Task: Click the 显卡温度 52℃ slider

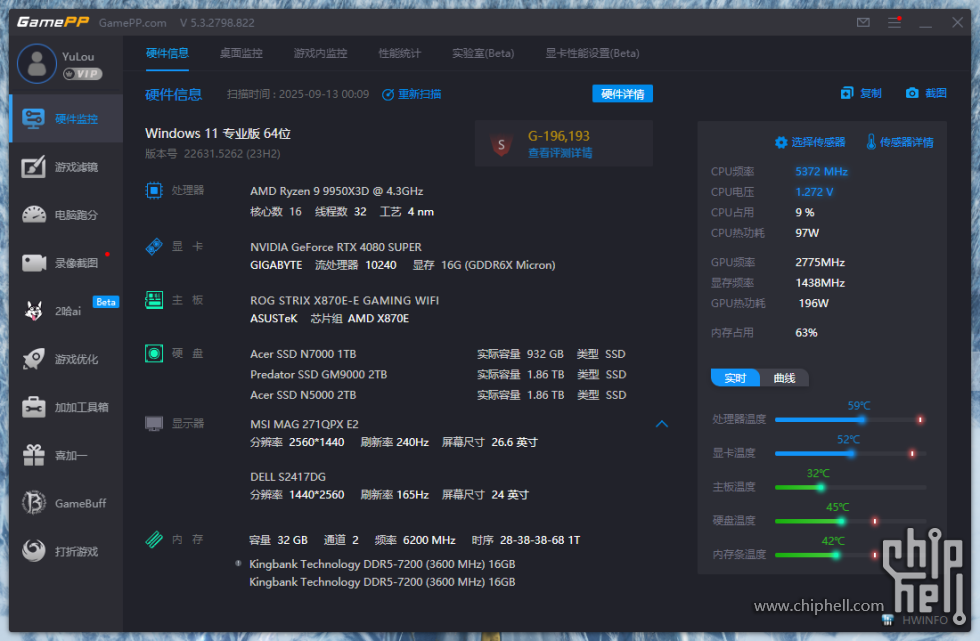Action: 850,453
